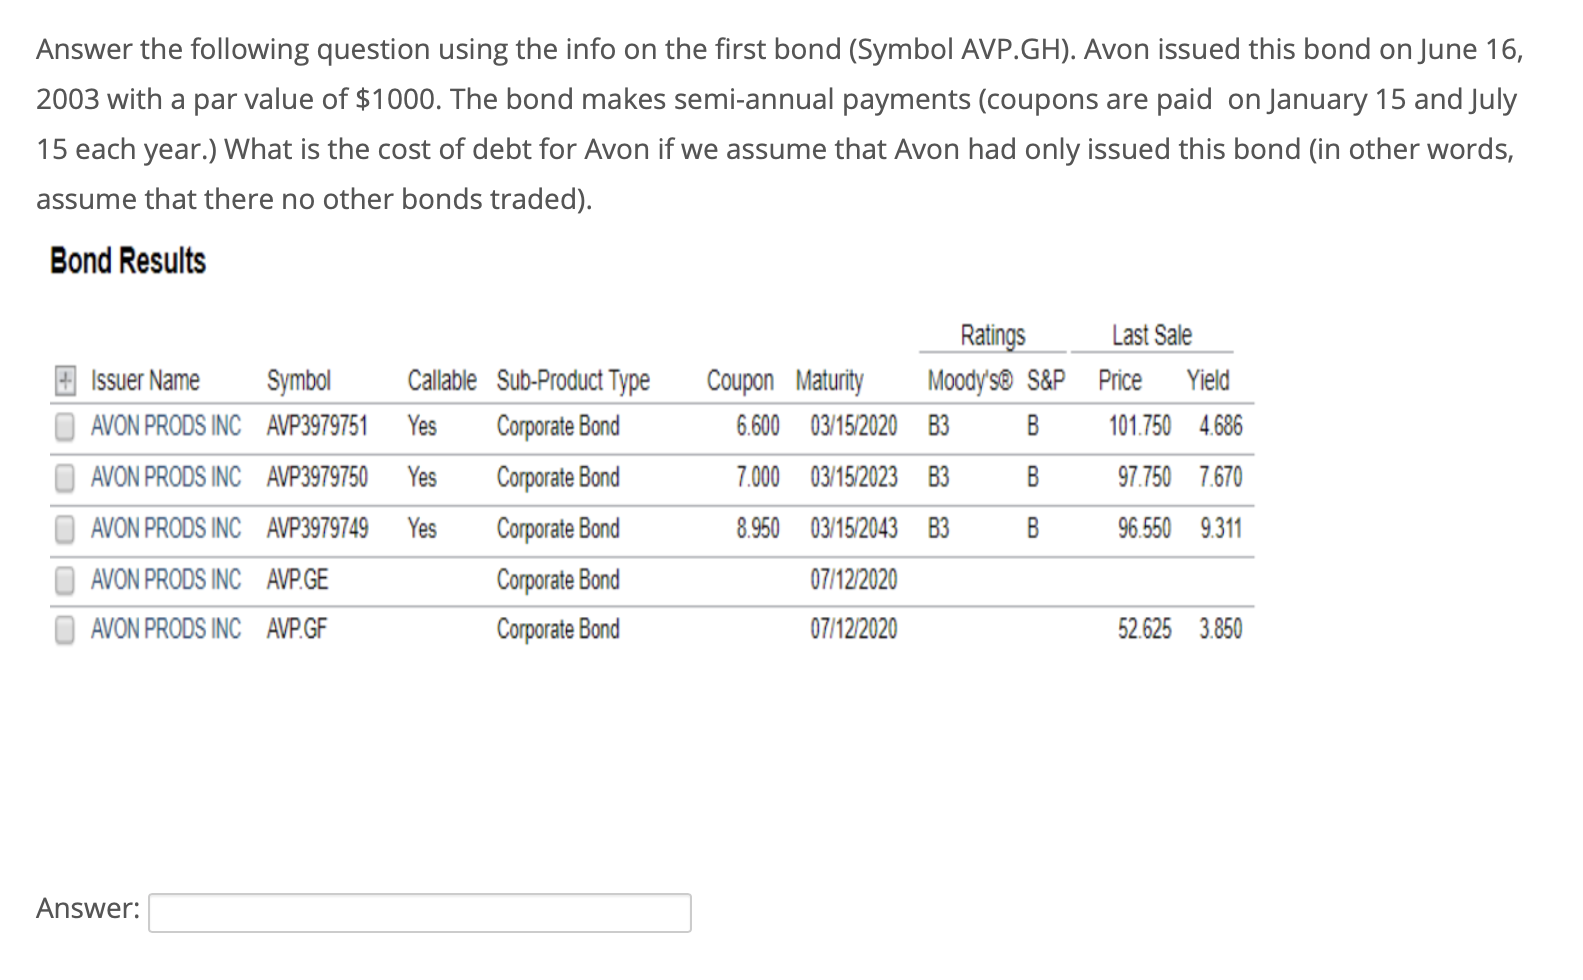Click the Callable column header
The width and height of the screenshot is (1583, 980).
pos(441,380)
